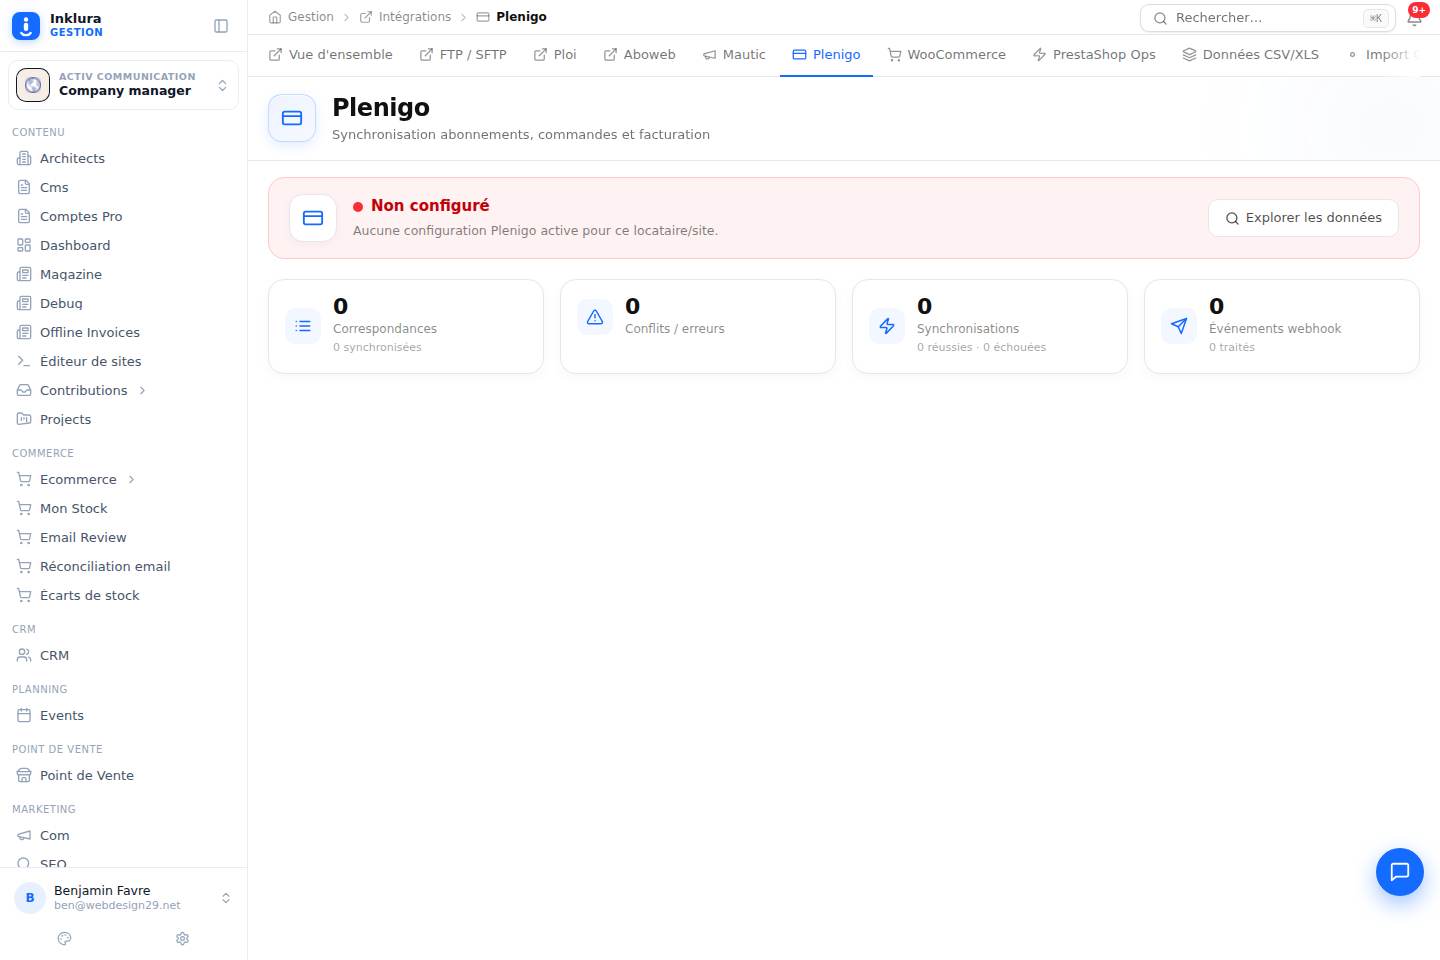Screen dimensions: 1440x960
Task: Click the Plenigo header card icon
Action: point(292,118)
